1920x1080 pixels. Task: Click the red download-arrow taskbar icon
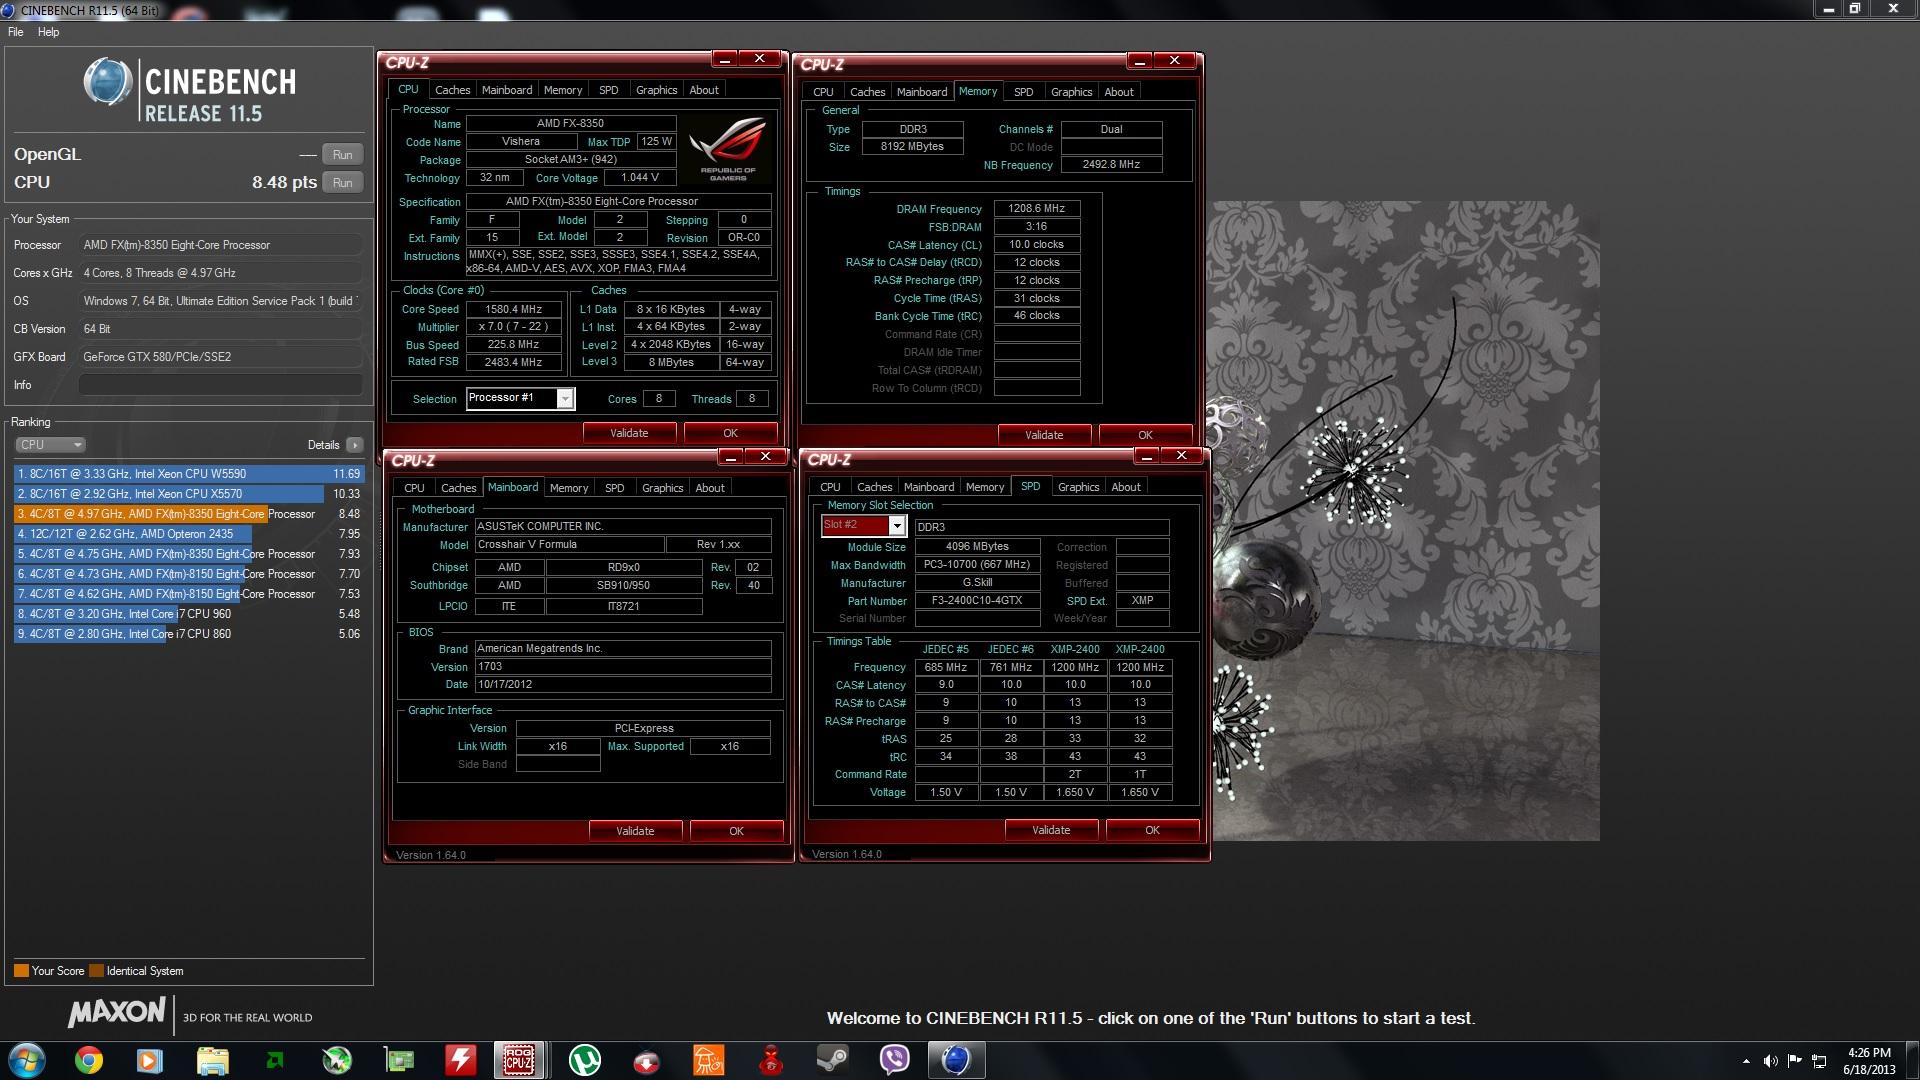tap(647, 1060)
